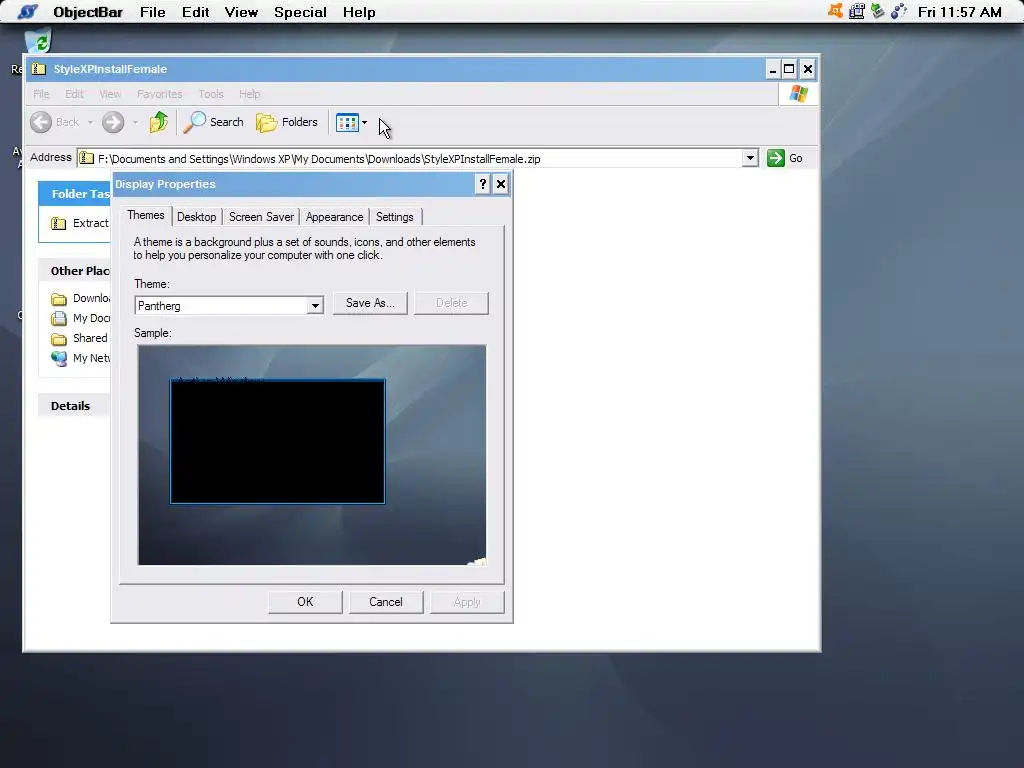
Task: Click the network computers tray icon
Action: click(857, 11)
